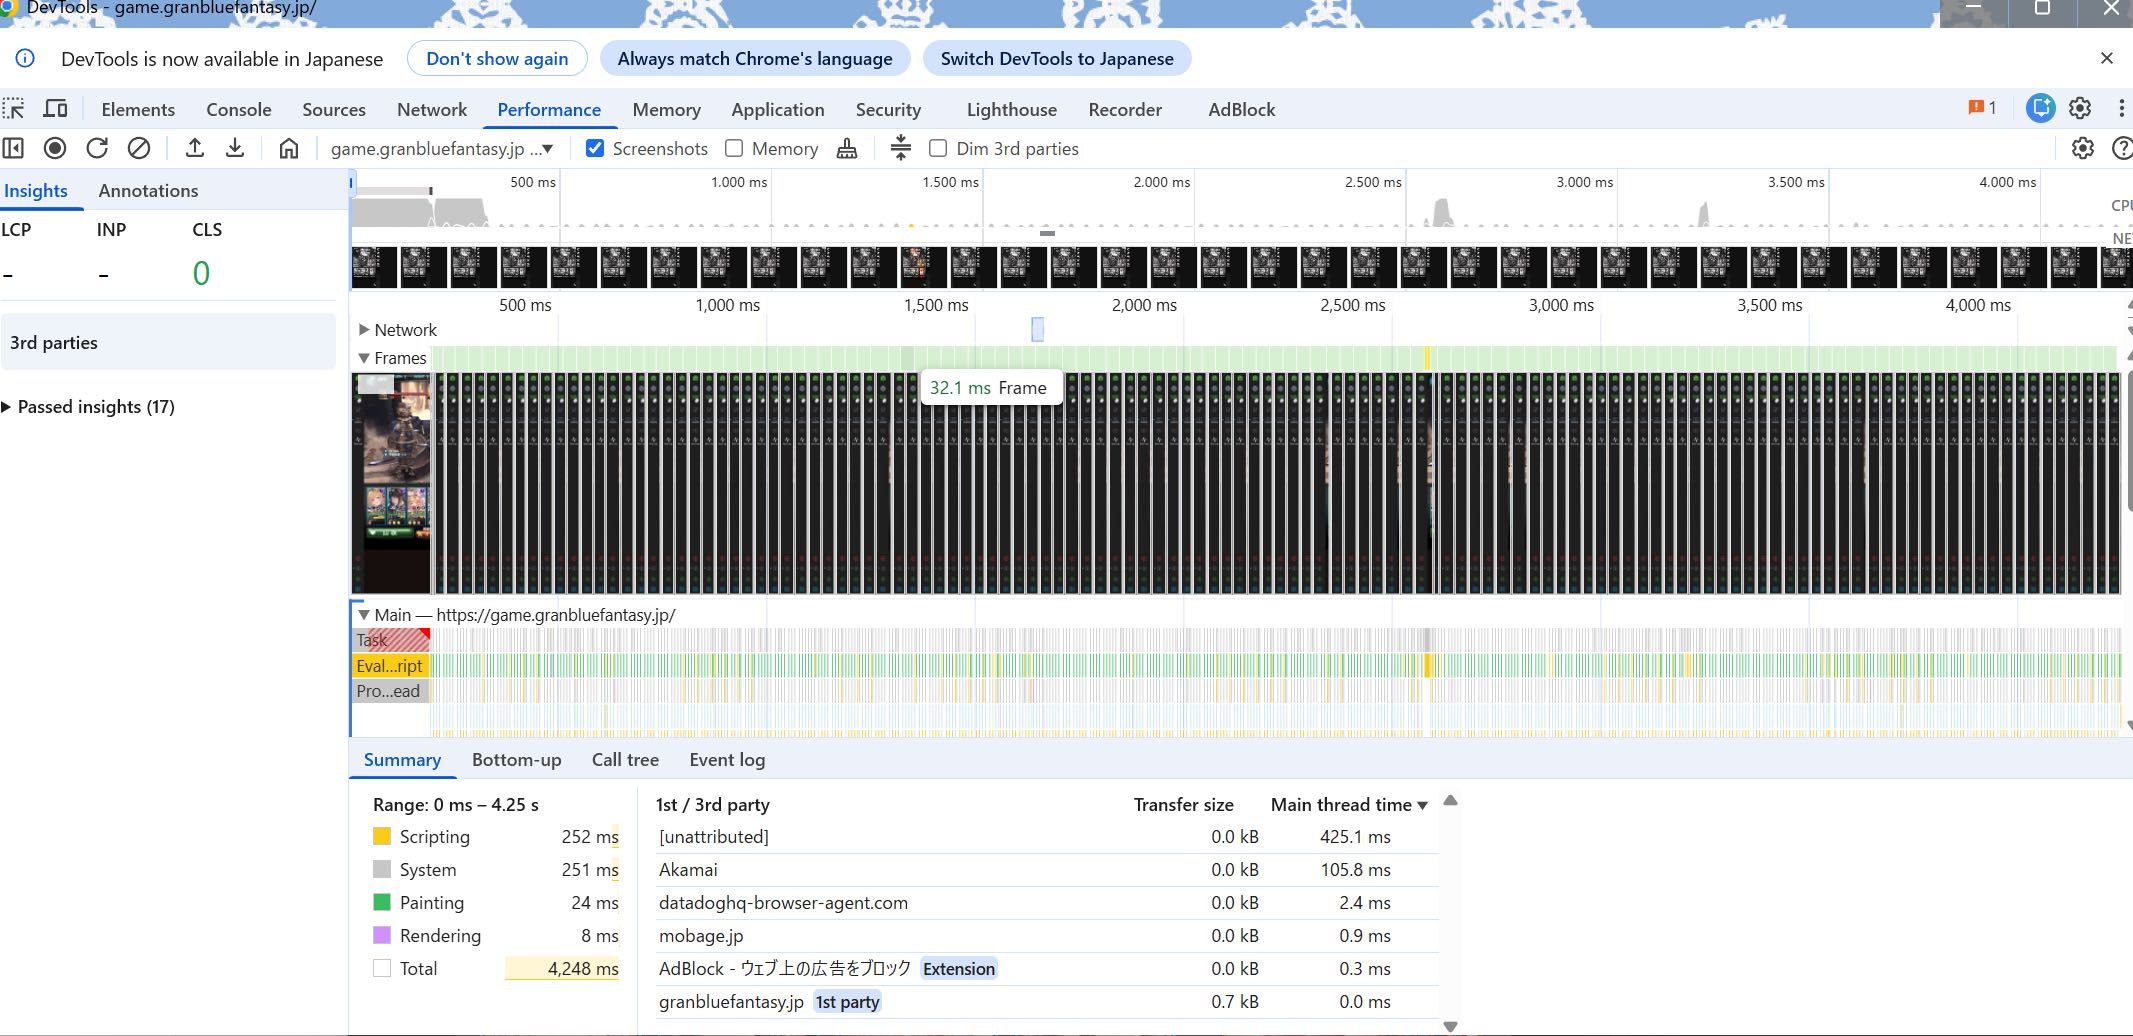
Task: Enable the Memory checkbox
Action: [x=734, y=148]
